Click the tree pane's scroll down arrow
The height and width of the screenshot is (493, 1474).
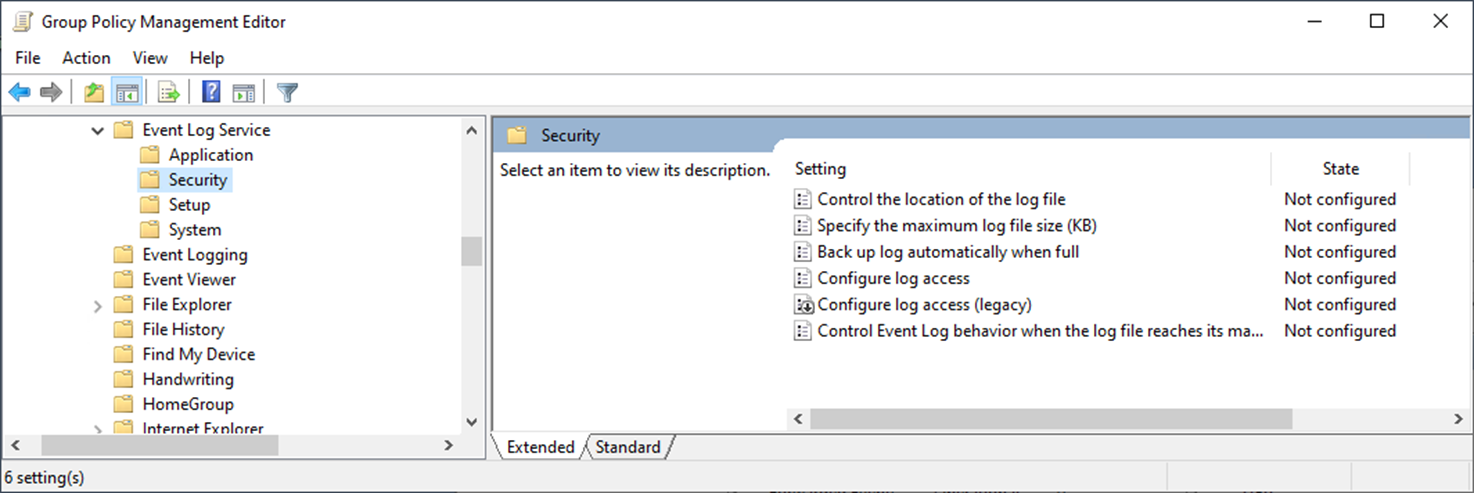472,423
